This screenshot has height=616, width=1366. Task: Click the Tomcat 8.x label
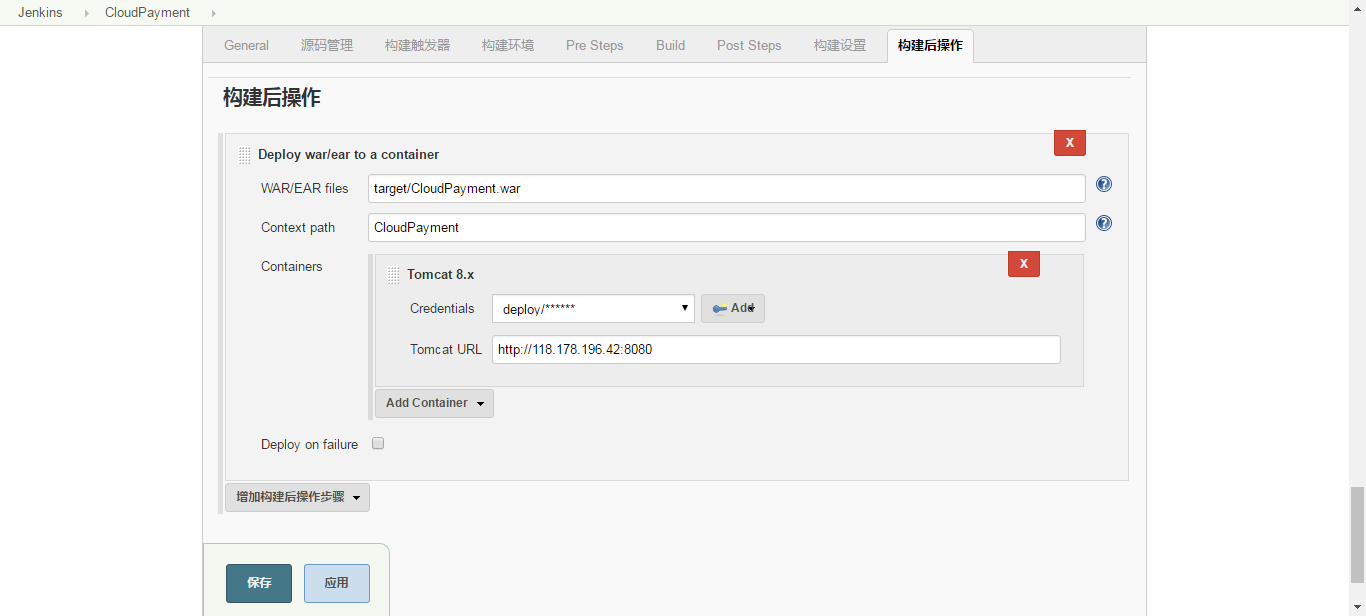[440, 274]
